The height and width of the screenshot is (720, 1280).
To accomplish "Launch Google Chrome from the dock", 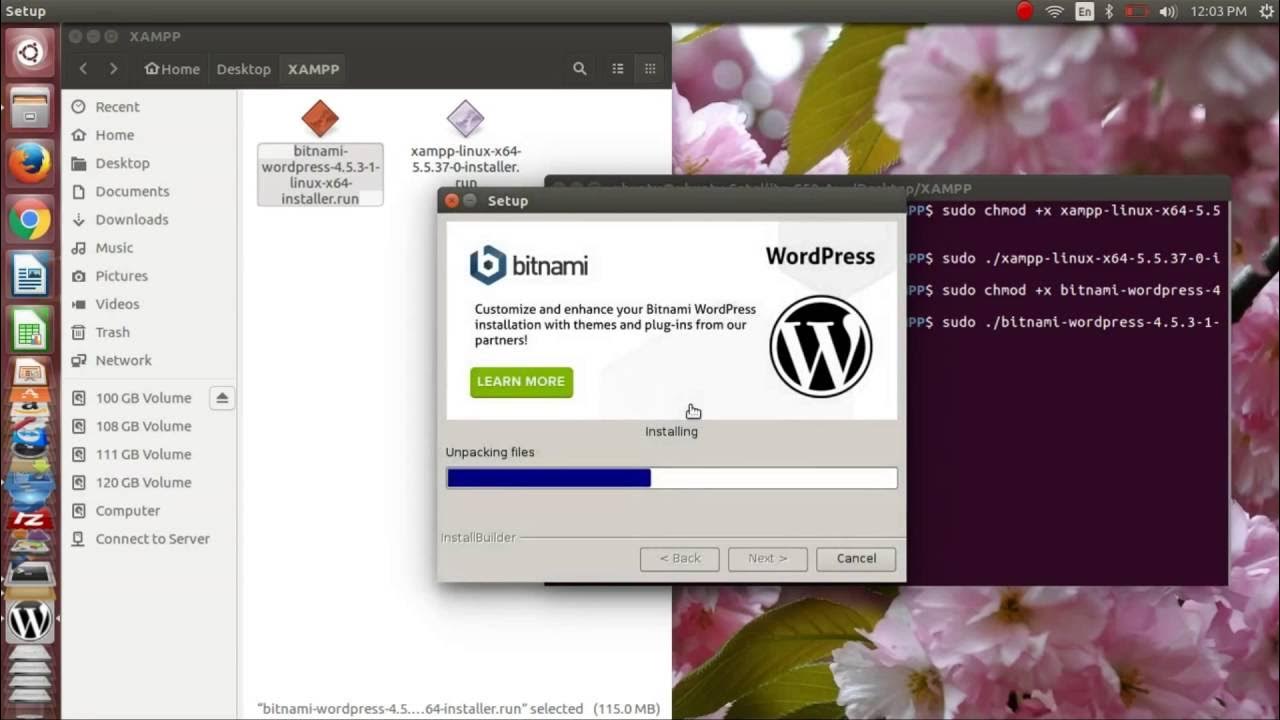I will [29, 219].
